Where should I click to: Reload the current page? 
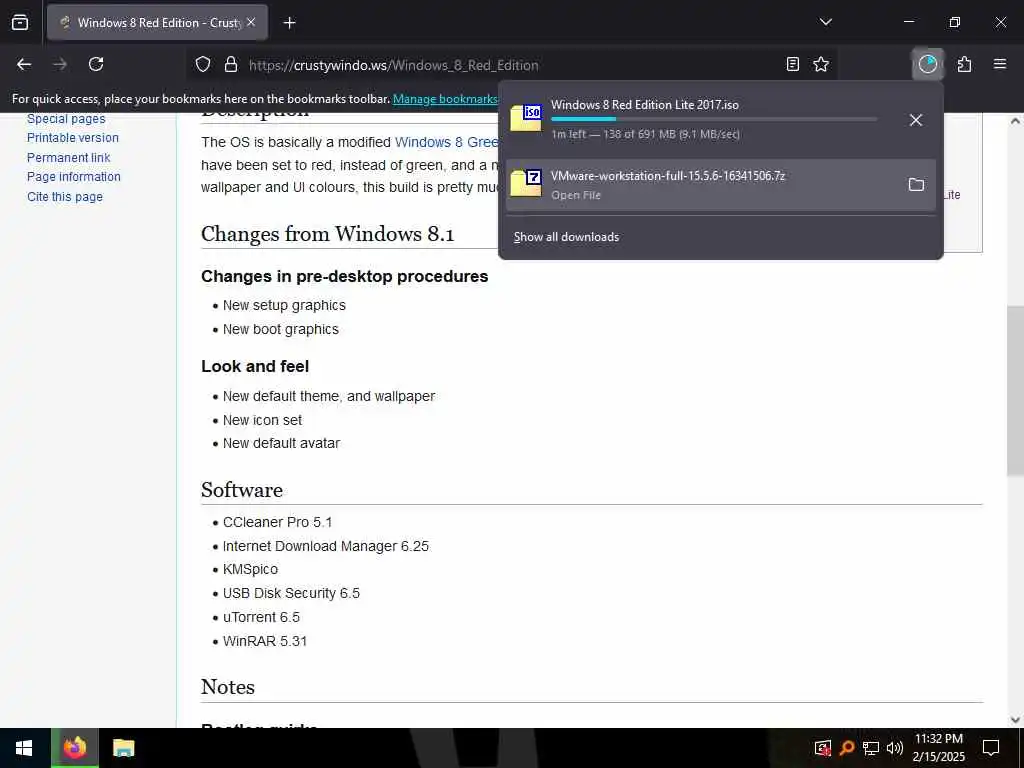(x=96, y=64)
